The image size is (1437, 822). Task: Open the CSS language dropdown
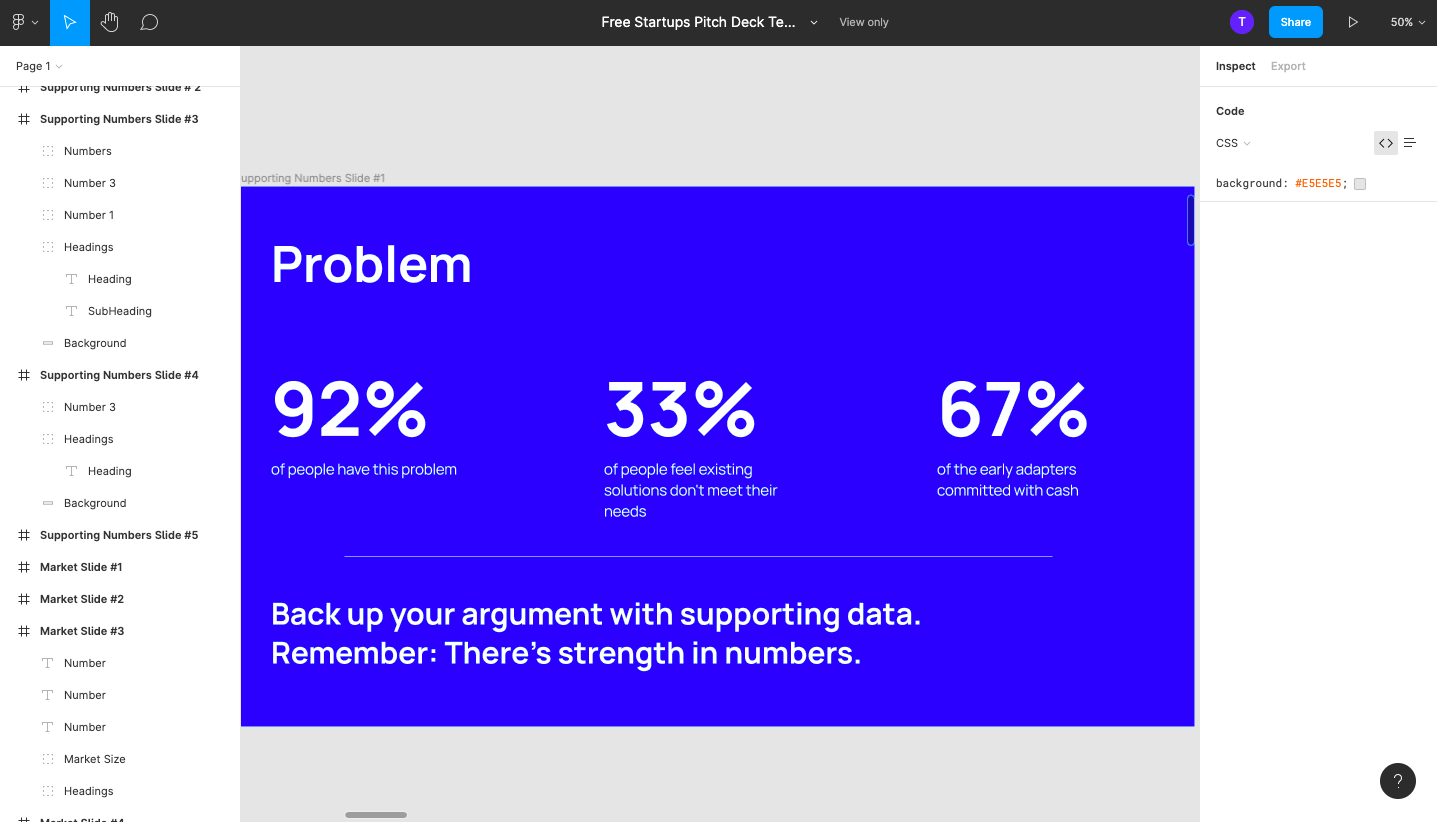1233,143
